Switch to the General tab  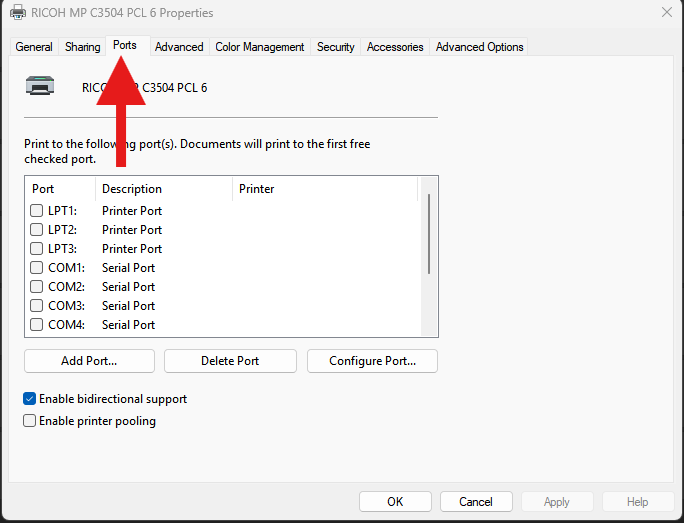[34, 47]
